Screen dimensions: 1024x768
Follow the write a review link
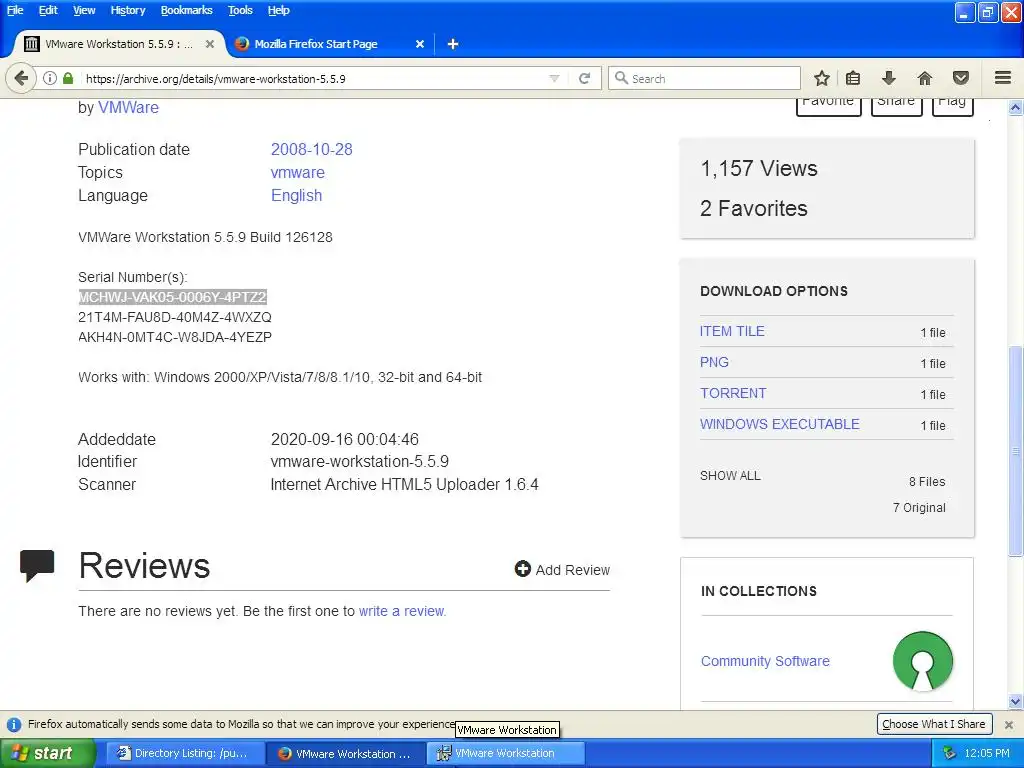click(402, 611)
